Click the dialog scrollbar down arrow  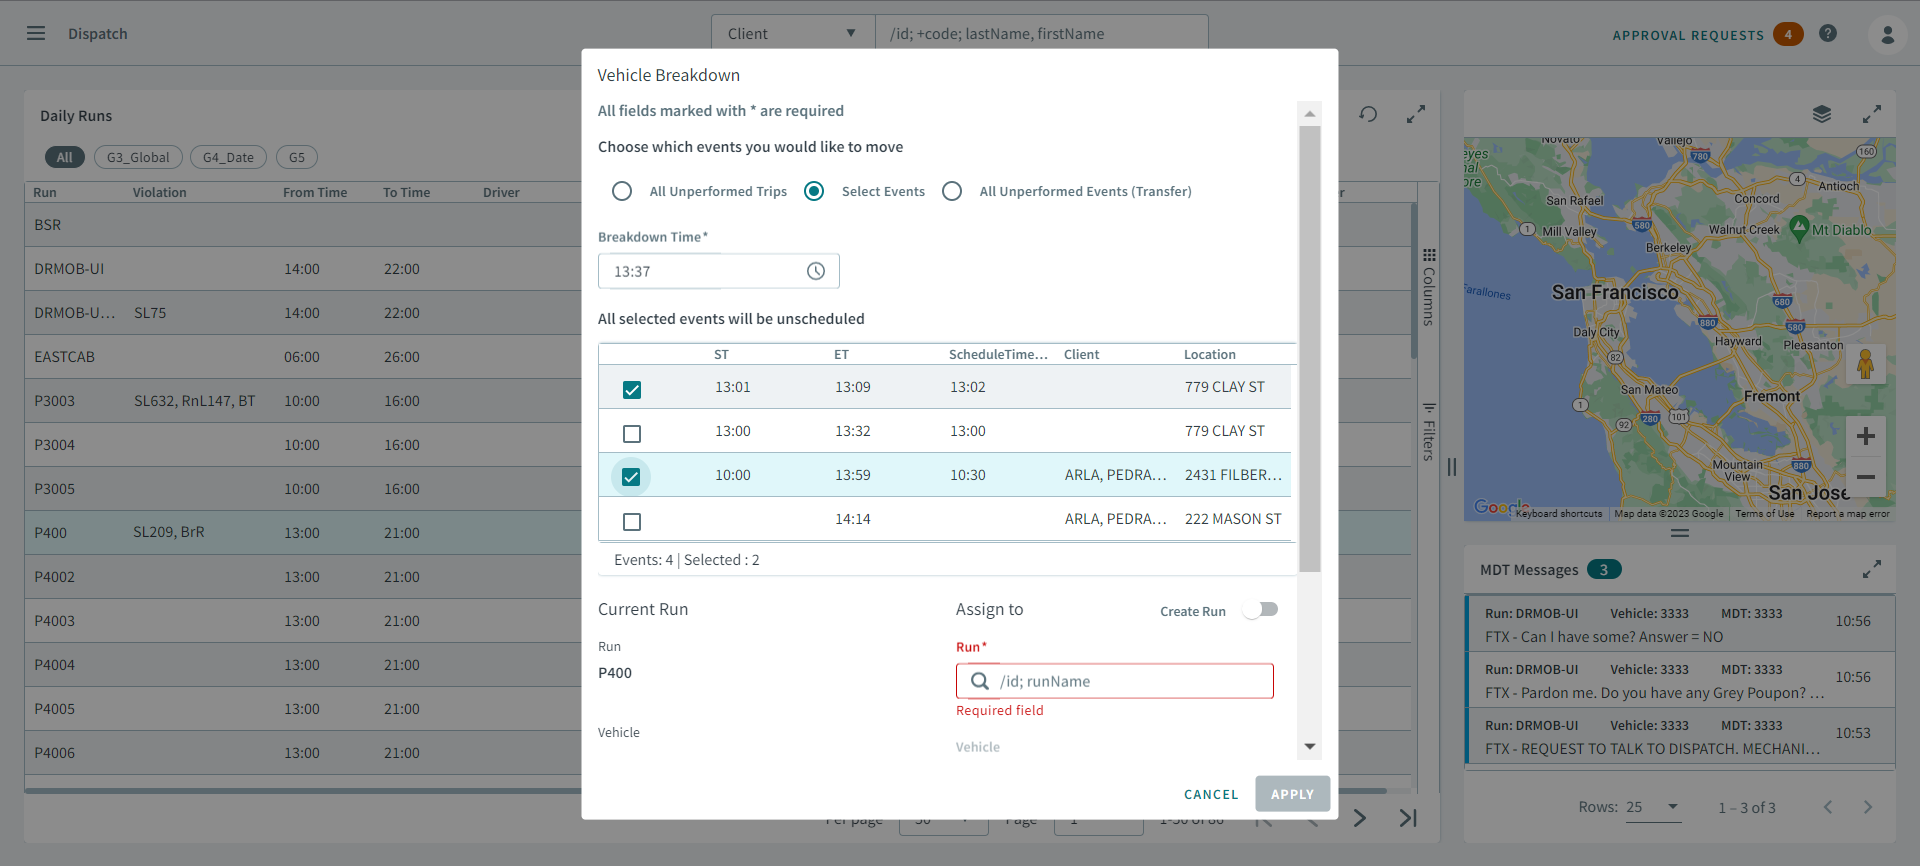pyautogui.click(x=1310, y=747)
